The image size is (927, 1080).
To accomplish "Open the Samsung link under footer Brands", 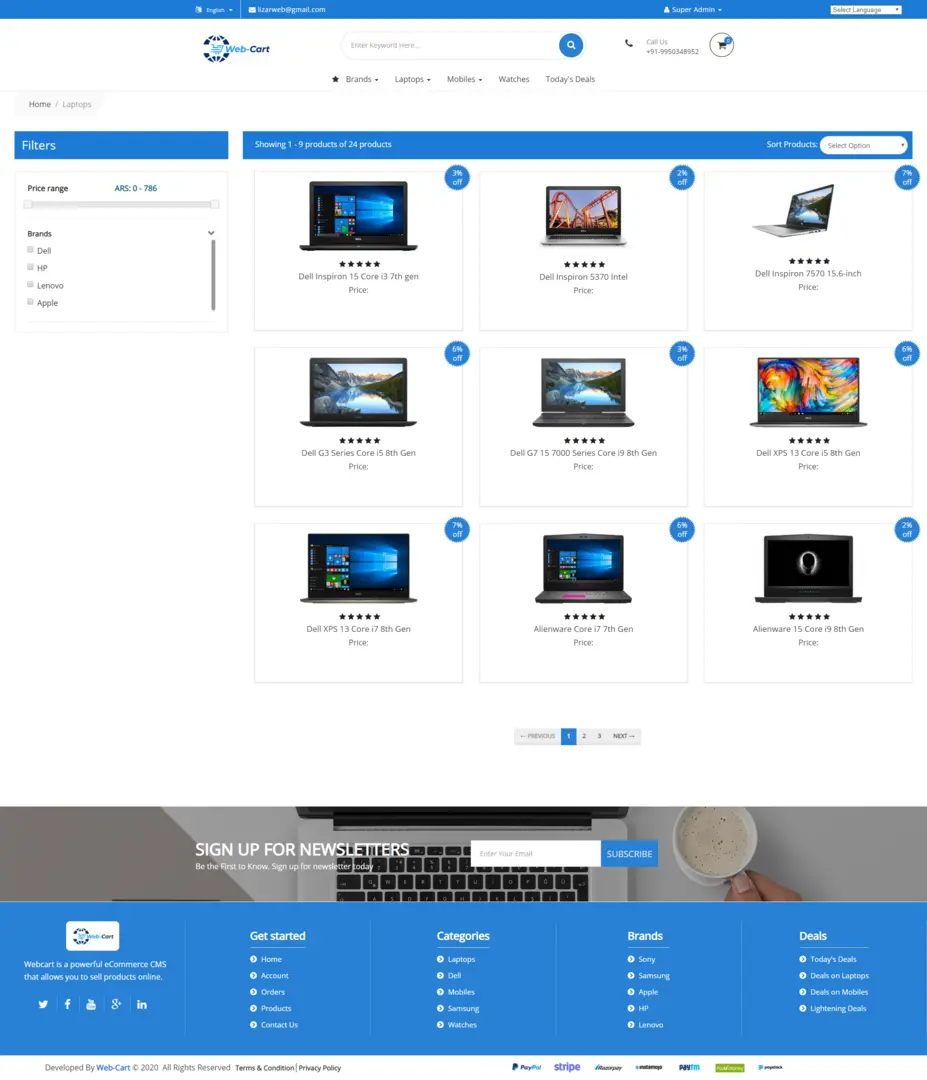I will (x=654, y=975).
